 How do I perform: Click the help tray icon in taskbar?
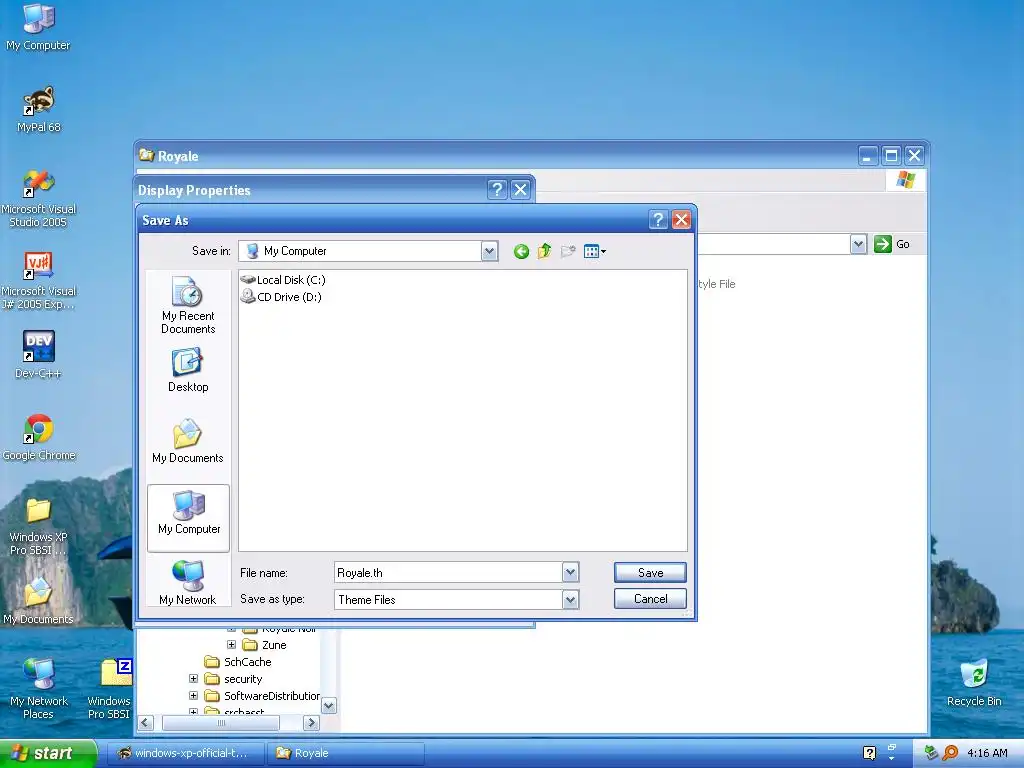click(x=869, y=753)
